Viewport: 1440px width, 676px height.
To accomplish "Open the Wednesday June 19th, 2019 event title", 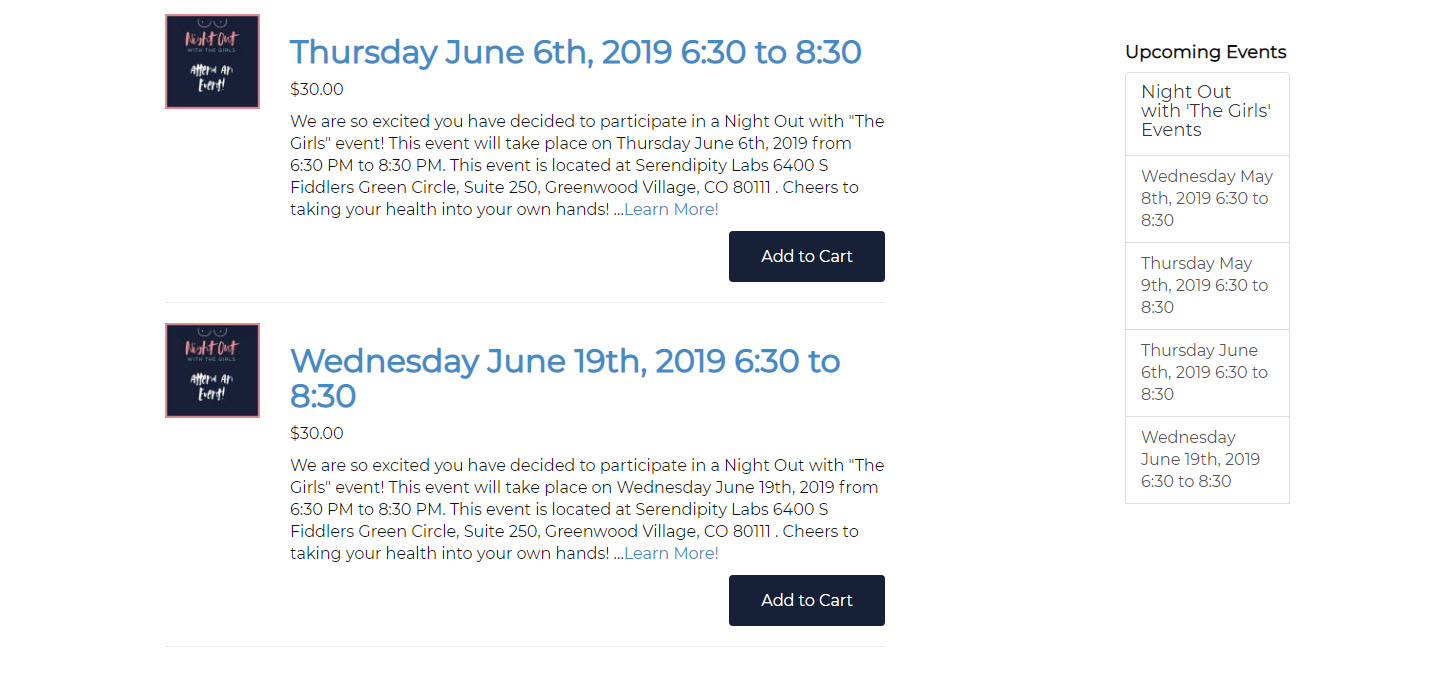I will [565, 378].
